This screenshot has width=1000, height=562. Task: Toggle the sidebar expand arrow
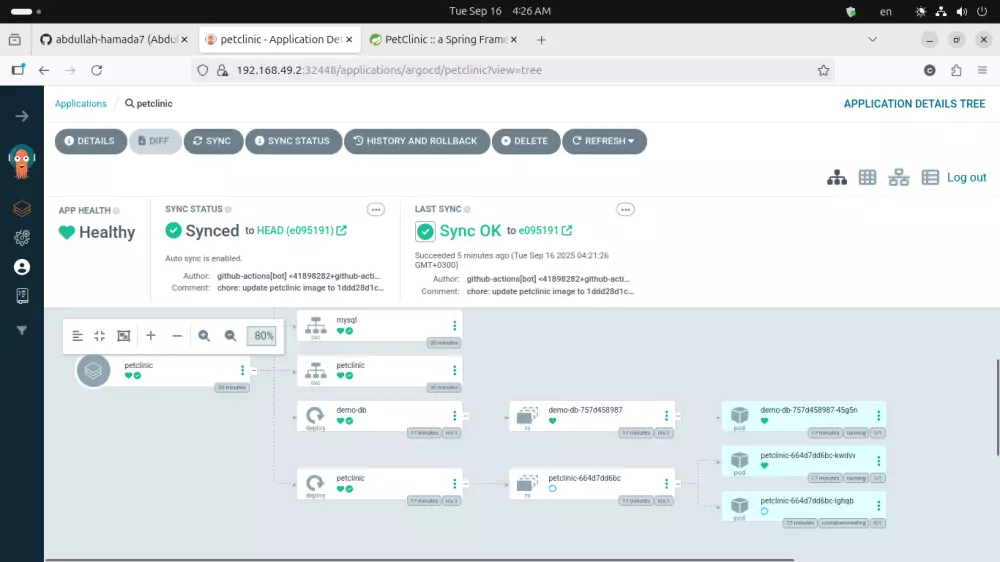(22, 116)
